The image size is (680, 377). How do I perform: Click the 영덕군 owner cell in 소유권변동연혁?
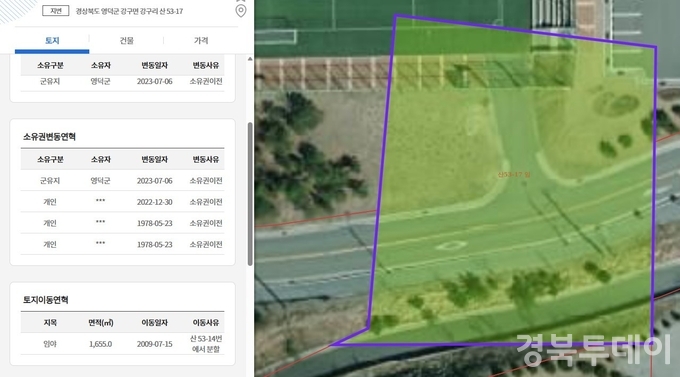(101, 180)
